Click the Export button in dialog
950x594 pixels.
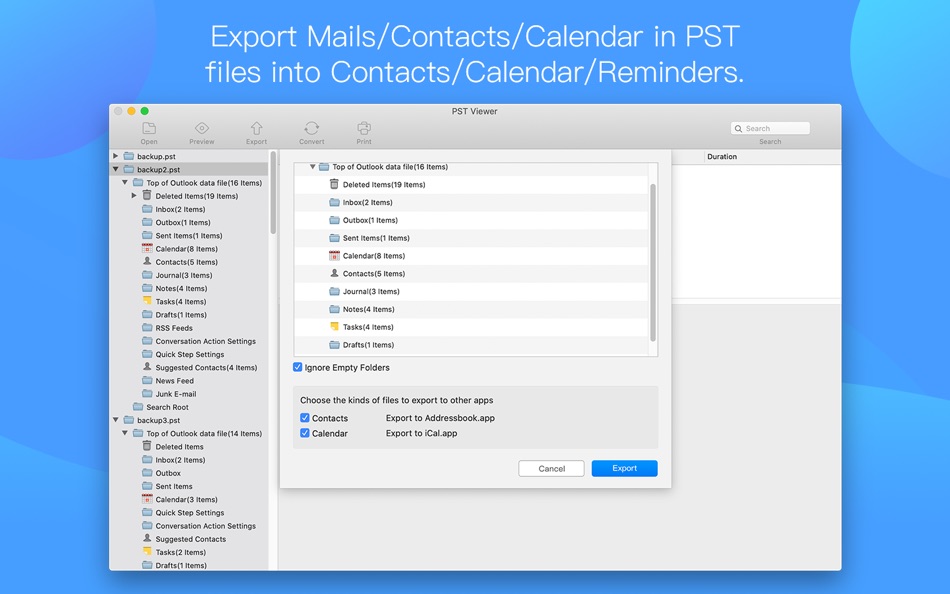[624, 468]
